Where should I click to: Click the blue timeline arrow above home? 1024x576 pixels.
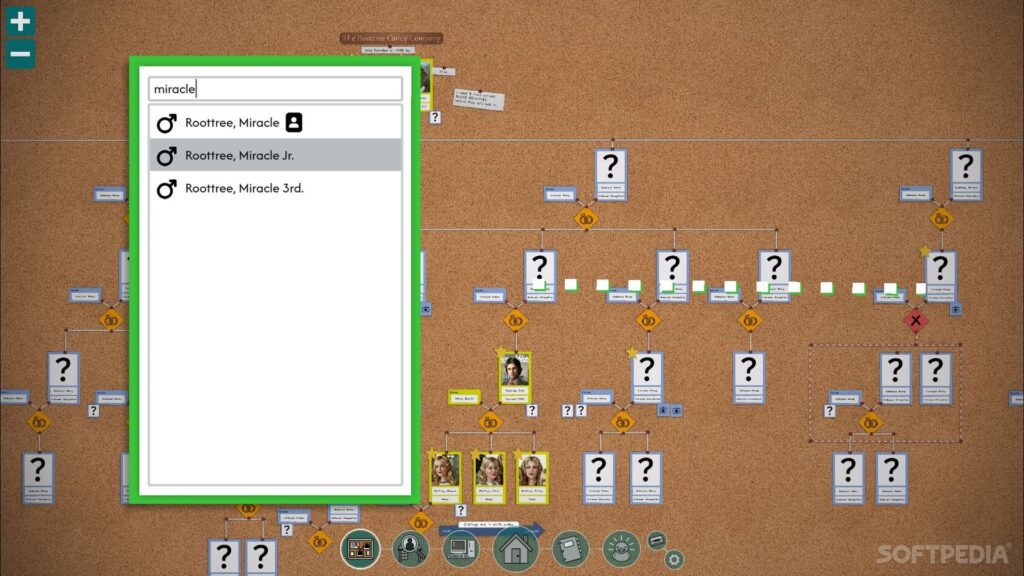pyautogui.click(x=502, y=525)
